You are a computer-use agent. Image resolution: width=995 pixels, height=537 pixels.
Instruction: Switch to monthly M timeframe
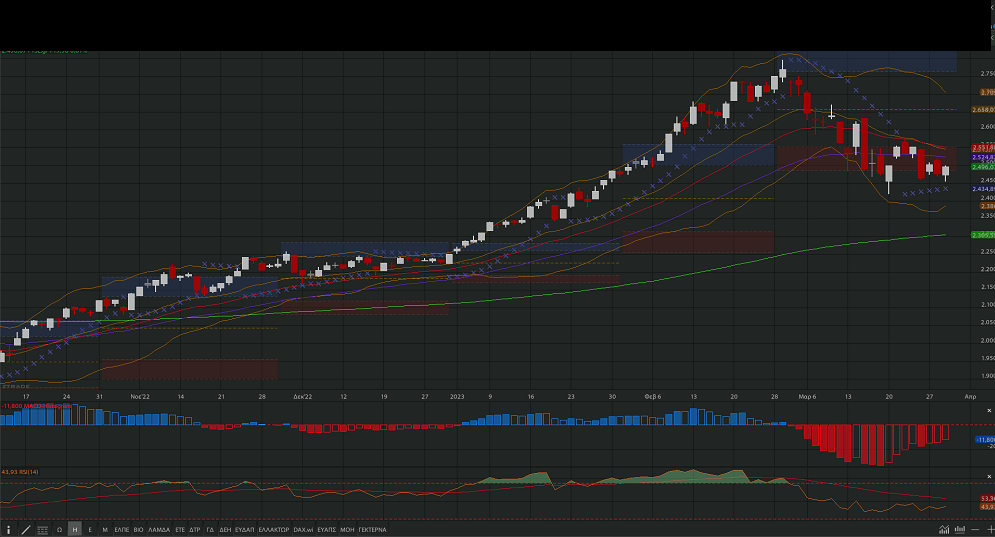pos(105,529)
